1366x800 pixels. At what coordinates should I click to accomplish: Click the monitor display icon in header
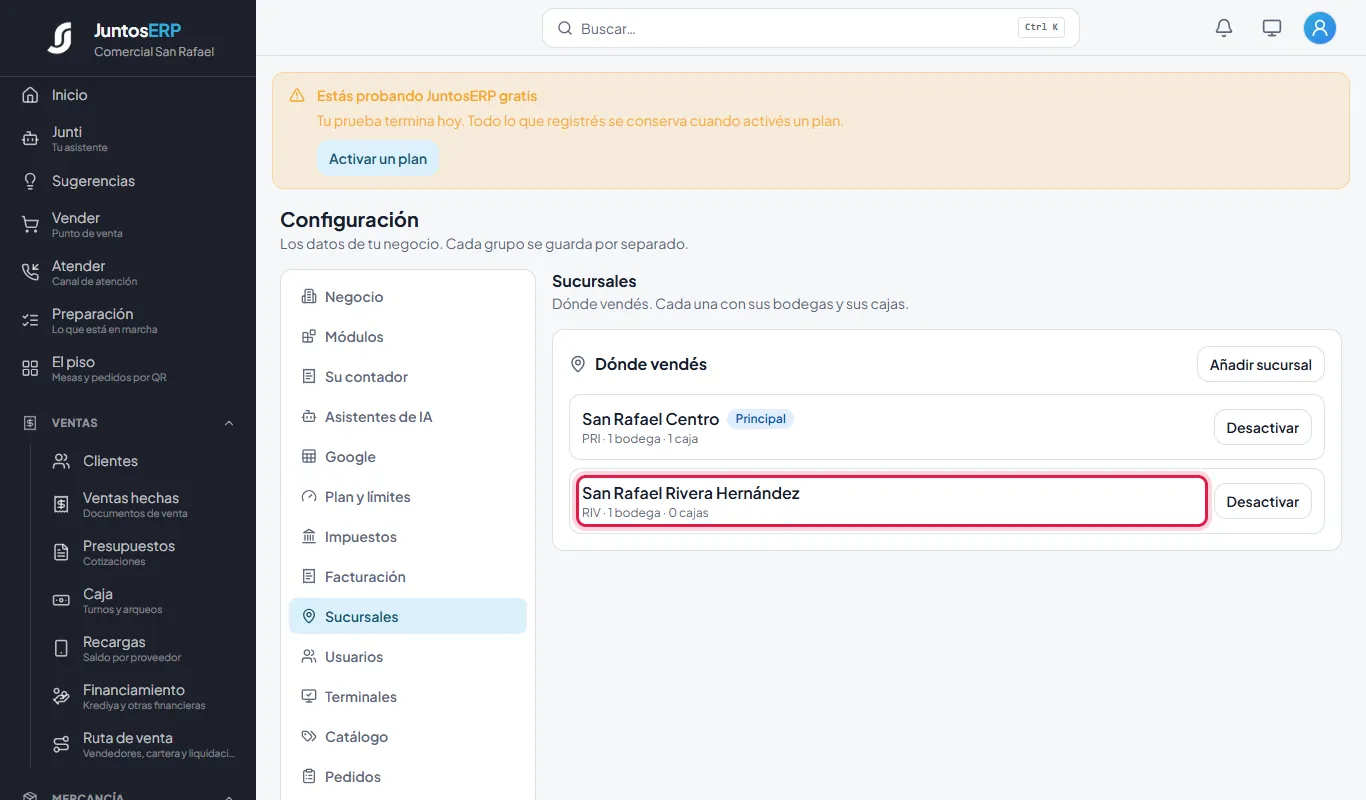pyautogui.click(x=1272, y=28)
